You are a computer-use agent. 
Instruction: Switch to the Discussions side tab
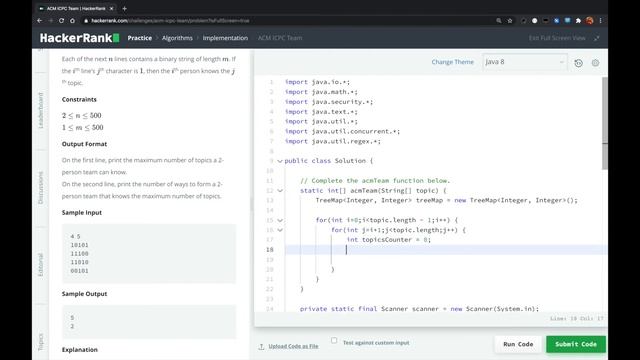40,188
